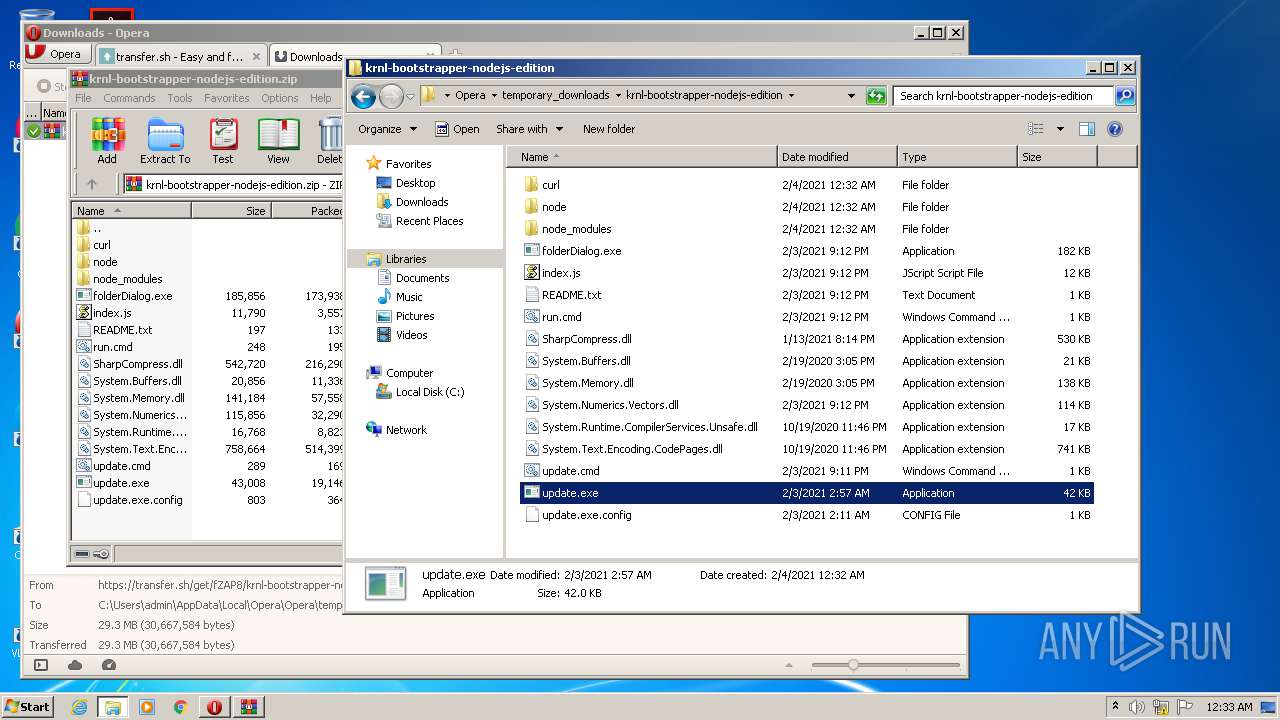Screen dimensions: 1280x720
Task: Click WinRAR icon in taskbar
Action: (248, 707)
